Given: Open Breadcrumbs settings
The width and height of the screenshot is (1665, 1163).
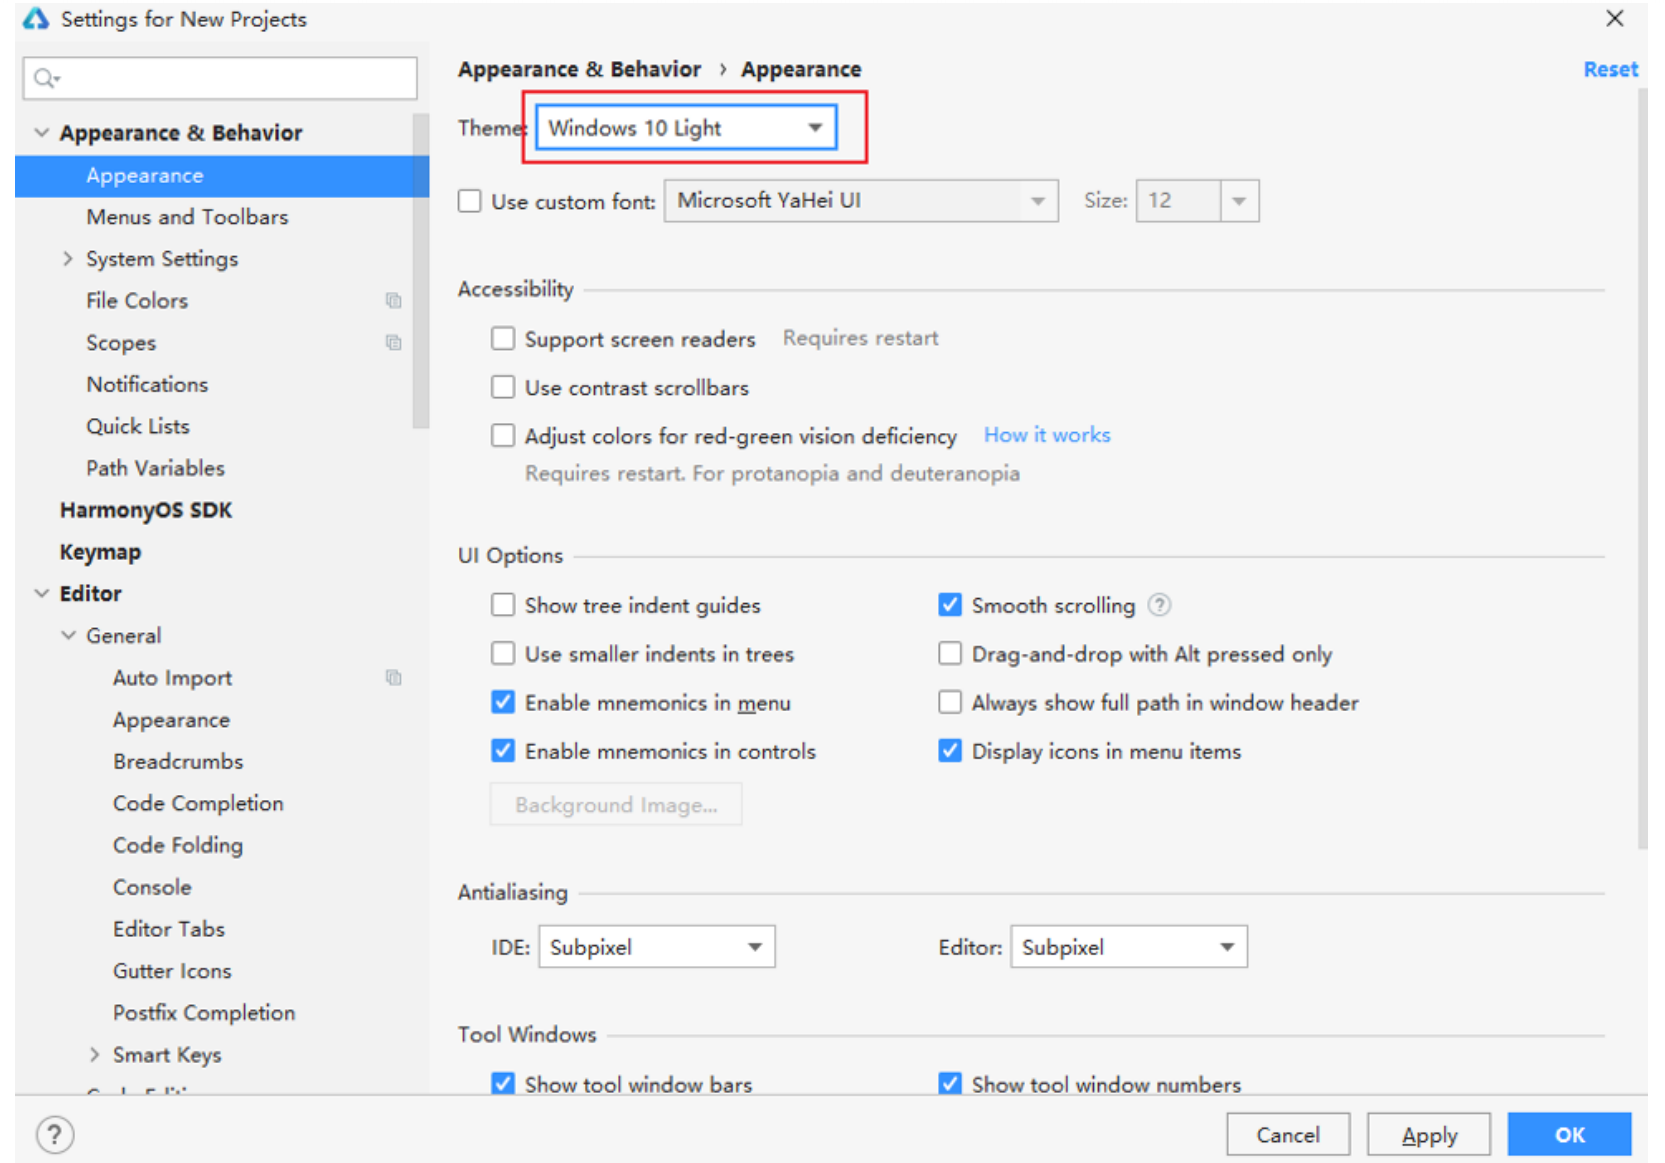Looking at the screenshot, I should pyautogui.click(x=178, y=761).
